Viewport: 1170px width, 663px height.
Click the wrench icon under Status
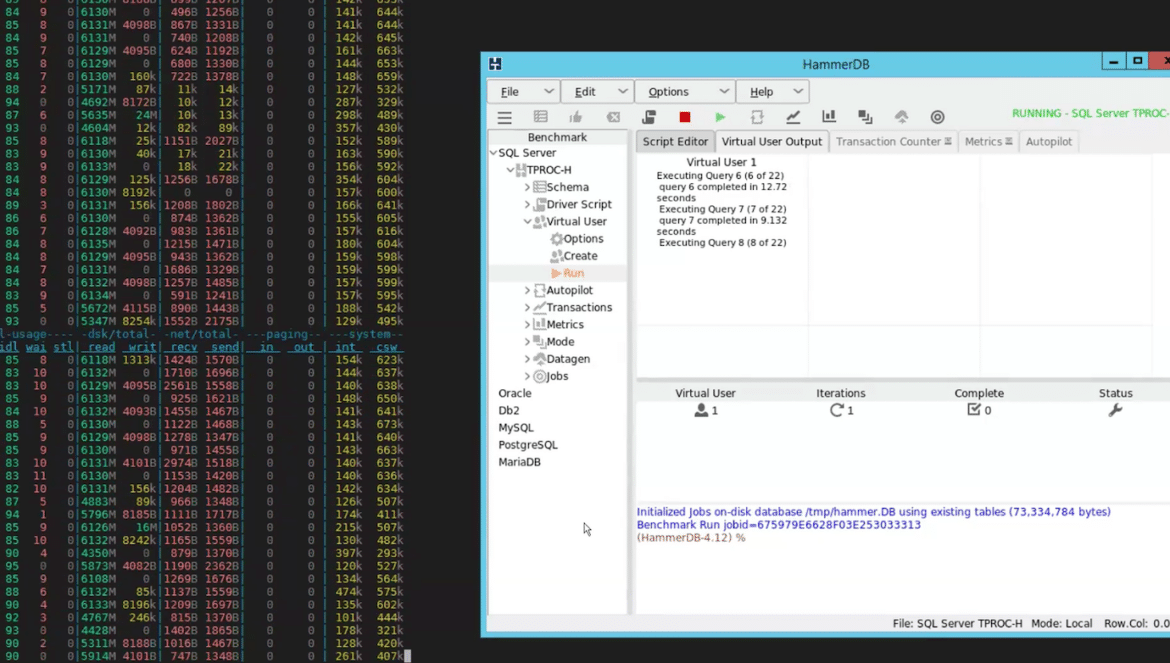(1115, 410)
